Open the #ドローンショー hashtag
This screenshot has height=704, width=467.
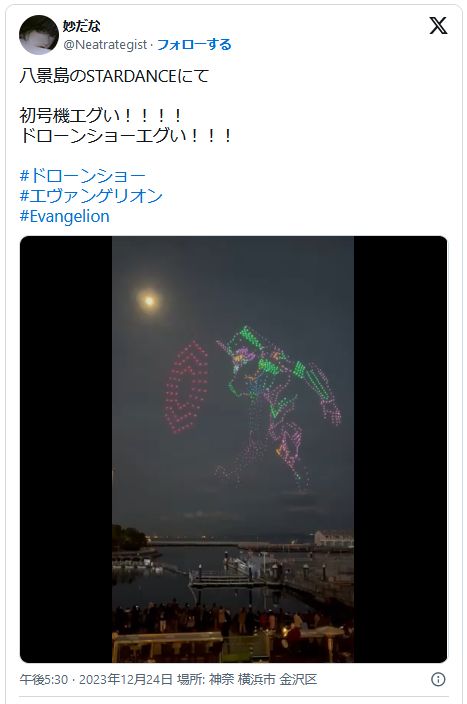[x=83, y=176]
